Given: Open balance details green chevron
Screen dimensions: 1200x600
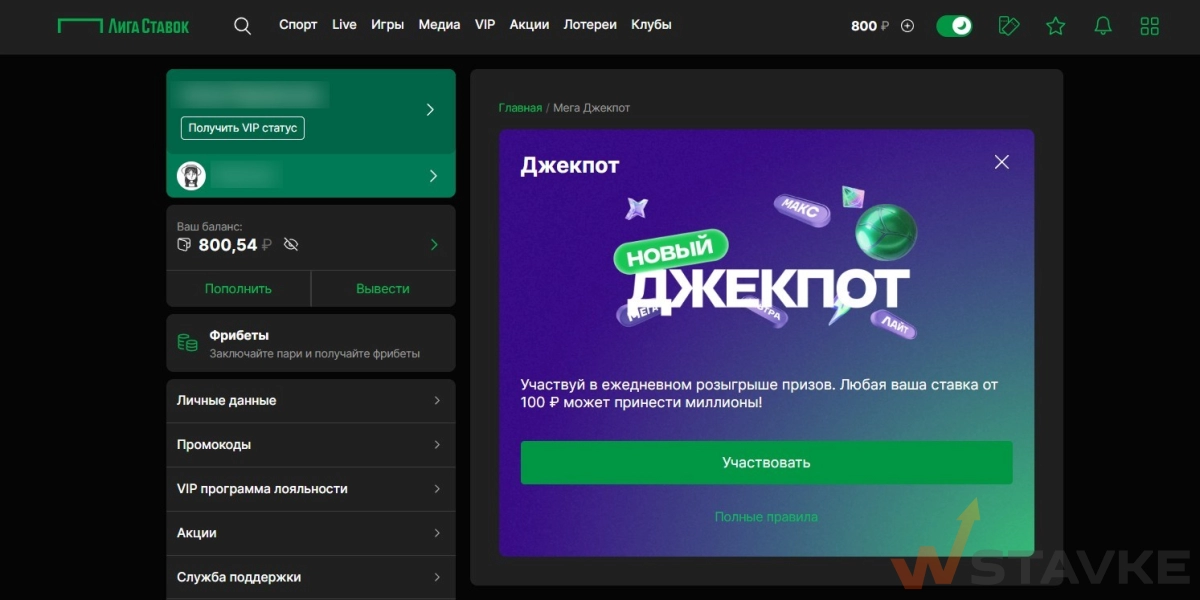Looking at the screenshot, I should 434,245.
